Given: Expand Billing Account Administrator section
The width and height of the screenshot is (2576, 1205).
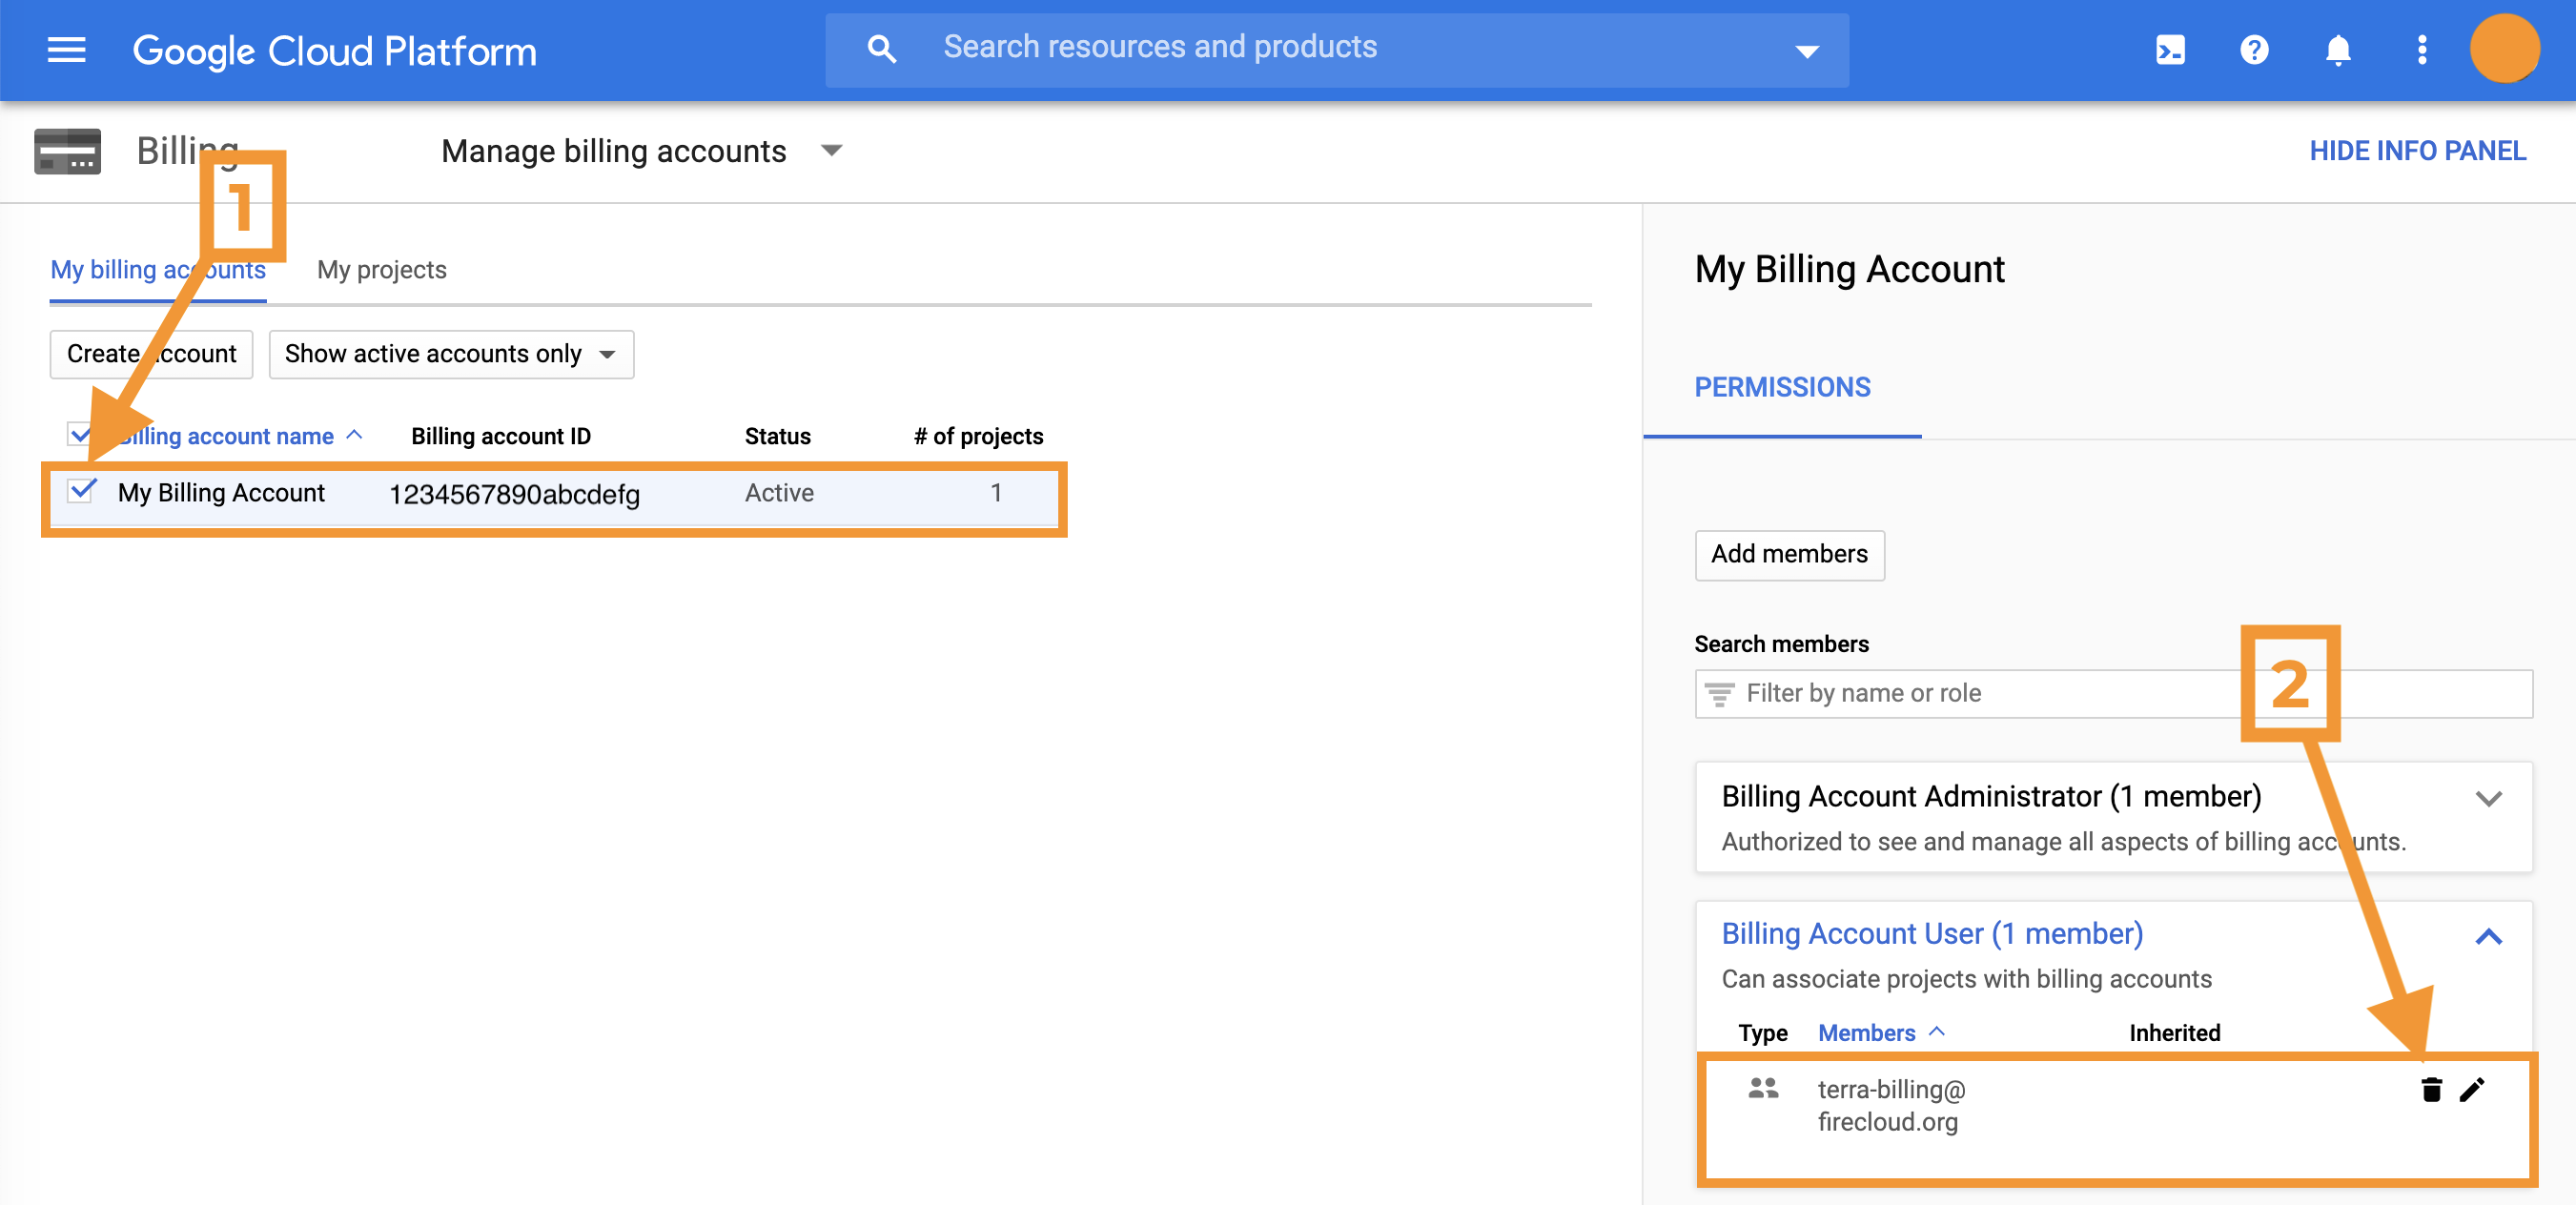Looking at the screenshot, I should point(2487,799).
